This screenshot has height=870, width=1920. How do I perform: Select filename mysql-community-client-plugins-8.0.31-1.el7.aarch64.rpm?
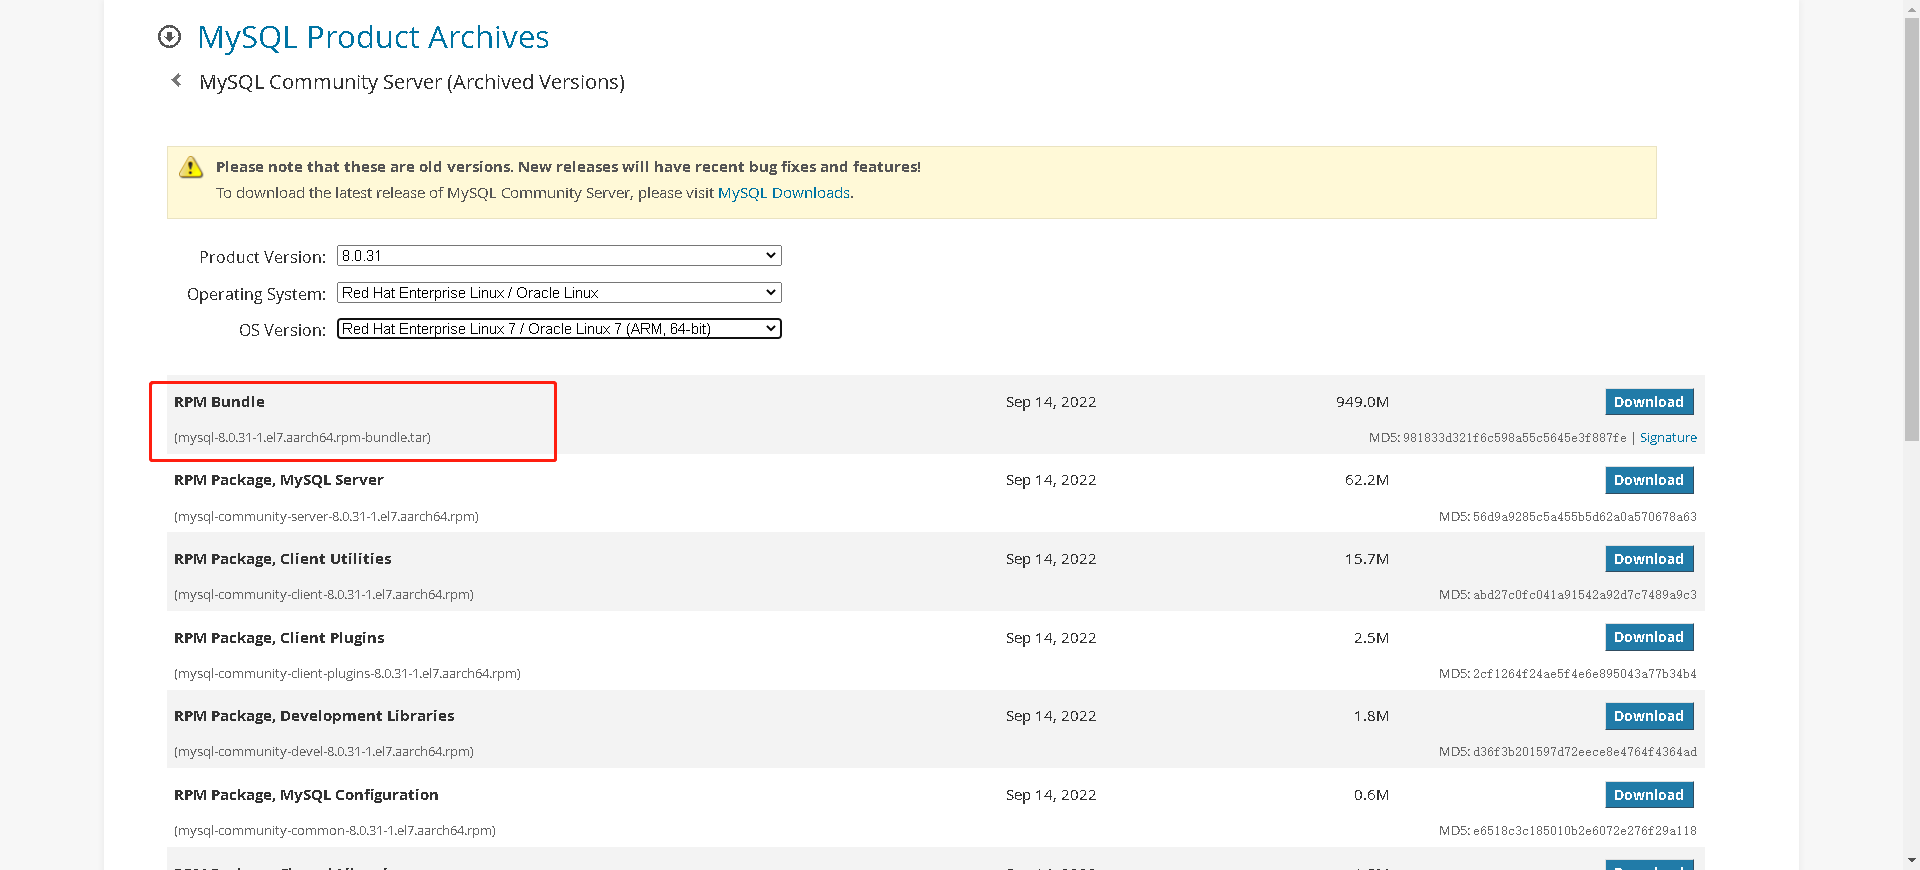pyautogui.click(x=347, y=674)
